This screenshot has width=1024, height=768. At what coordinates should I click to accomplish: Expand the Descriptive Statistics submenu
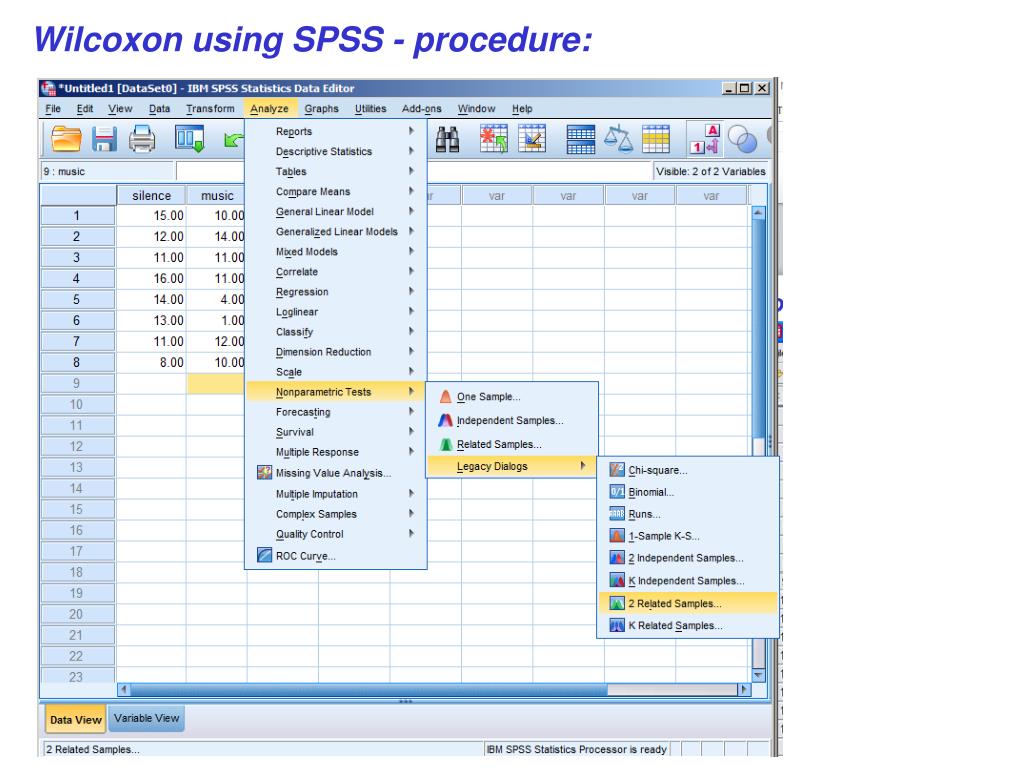pyautogui.click(x=336, y=152)
